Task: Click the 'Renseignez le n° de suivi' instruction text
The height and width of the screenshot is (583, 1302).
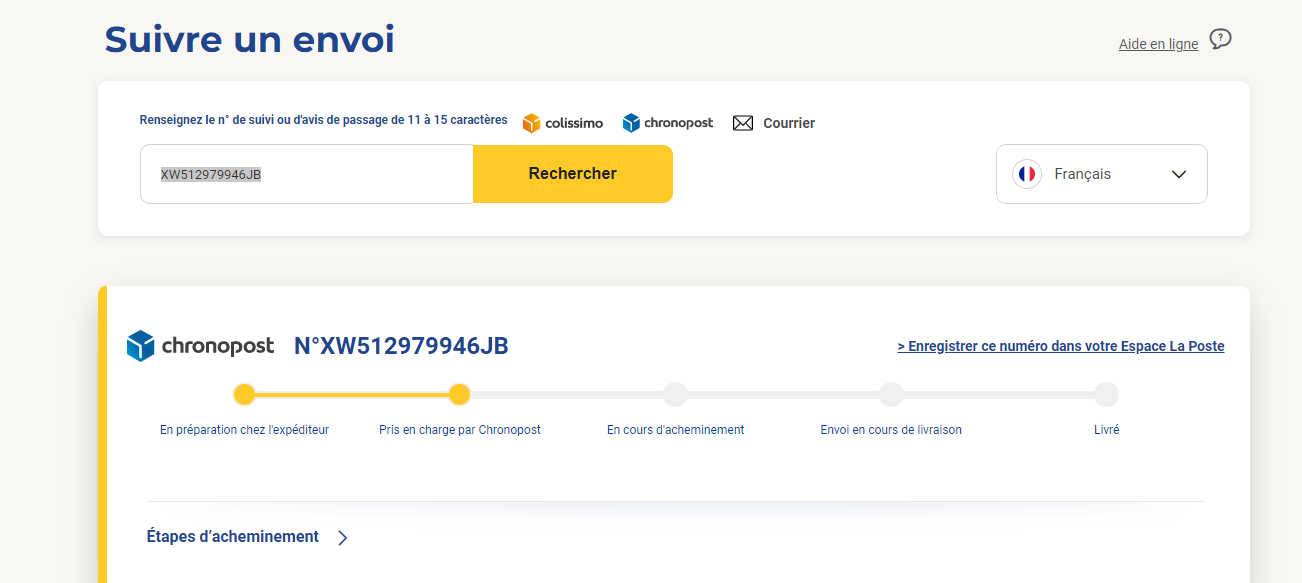Action: (x=324, y=120)
